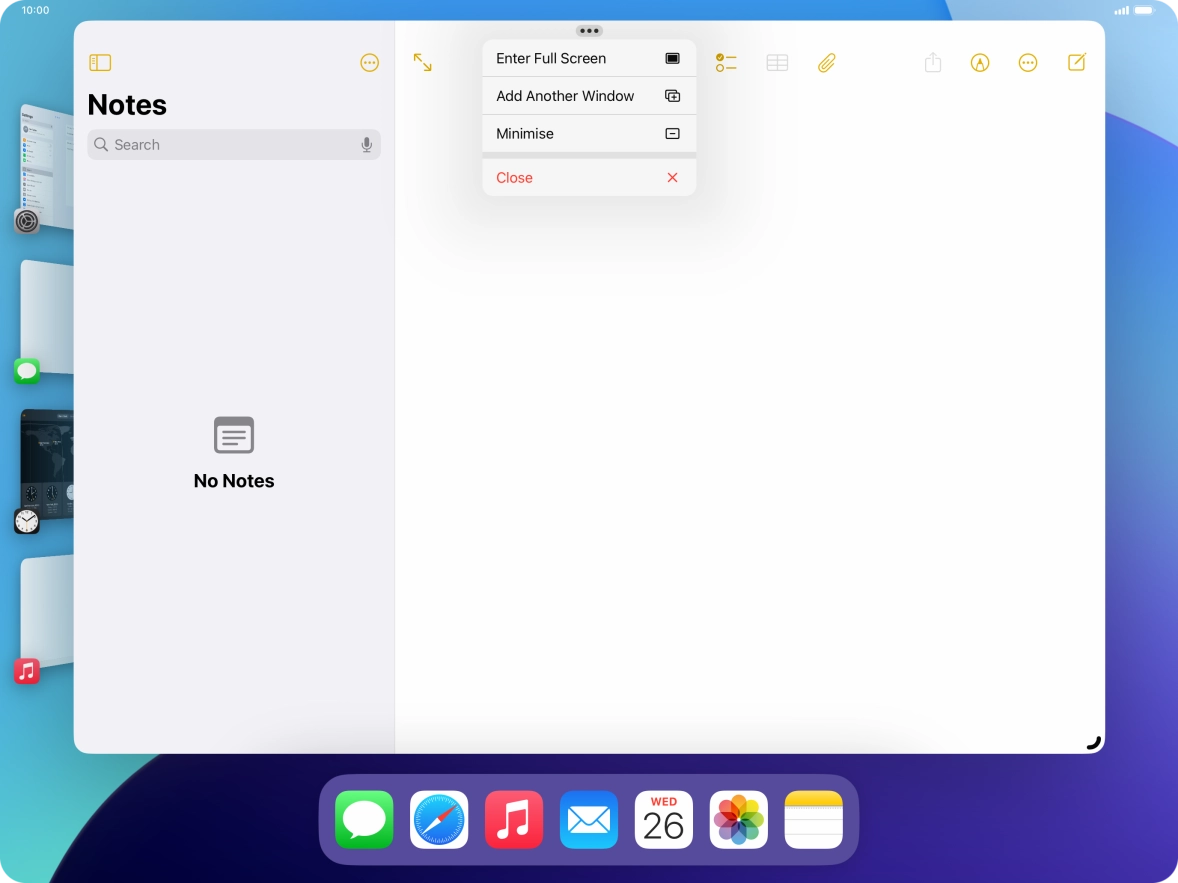Open the more options menu in the sidebar
The width and height of the screenshot is (1178, 883).
(x=369, y=62)
